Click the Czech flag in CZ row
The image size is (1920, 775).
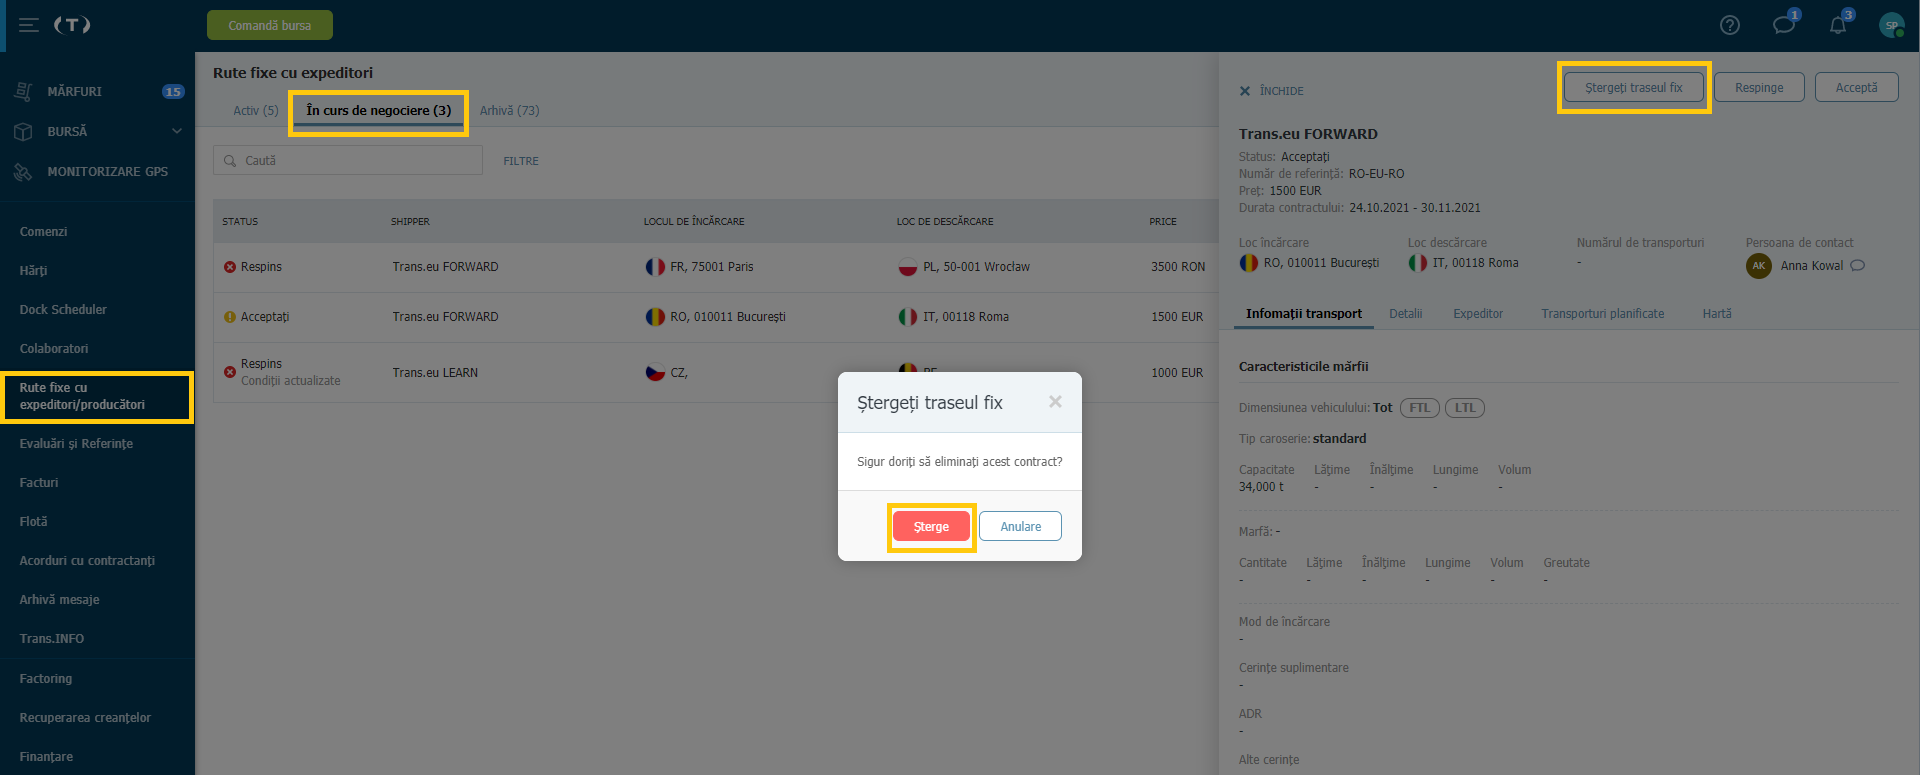point(655,372)
